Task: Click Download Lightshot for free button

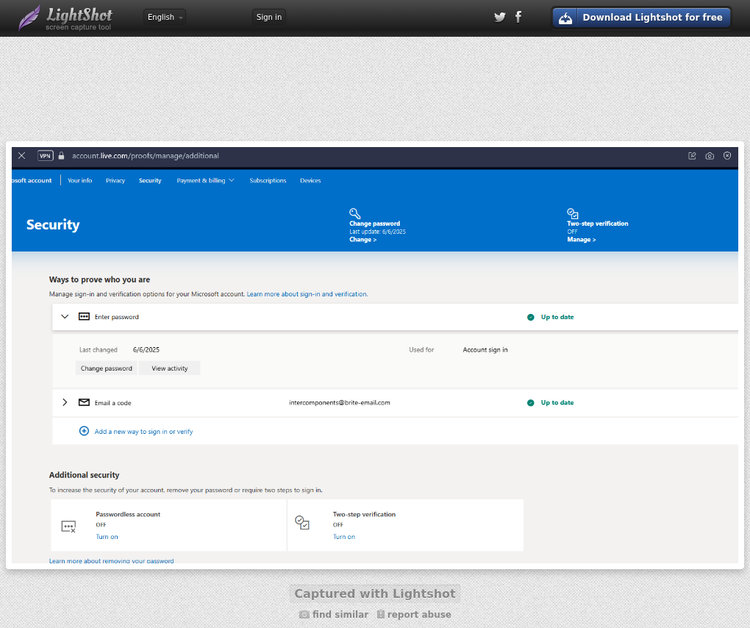Action: pos(641,18)
